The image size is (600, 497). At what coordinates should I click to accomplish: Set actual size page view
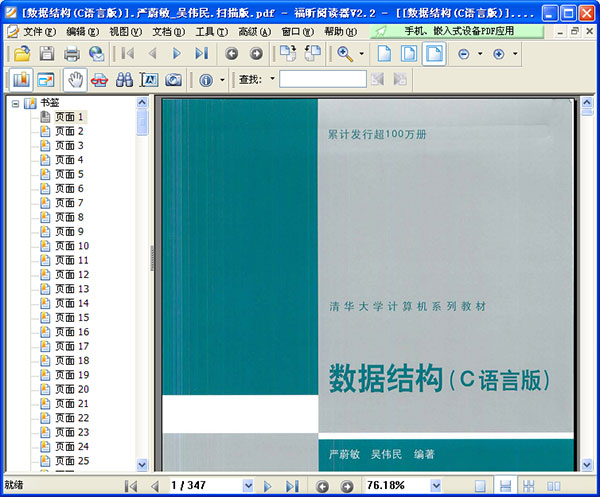(x=384, y=54)
